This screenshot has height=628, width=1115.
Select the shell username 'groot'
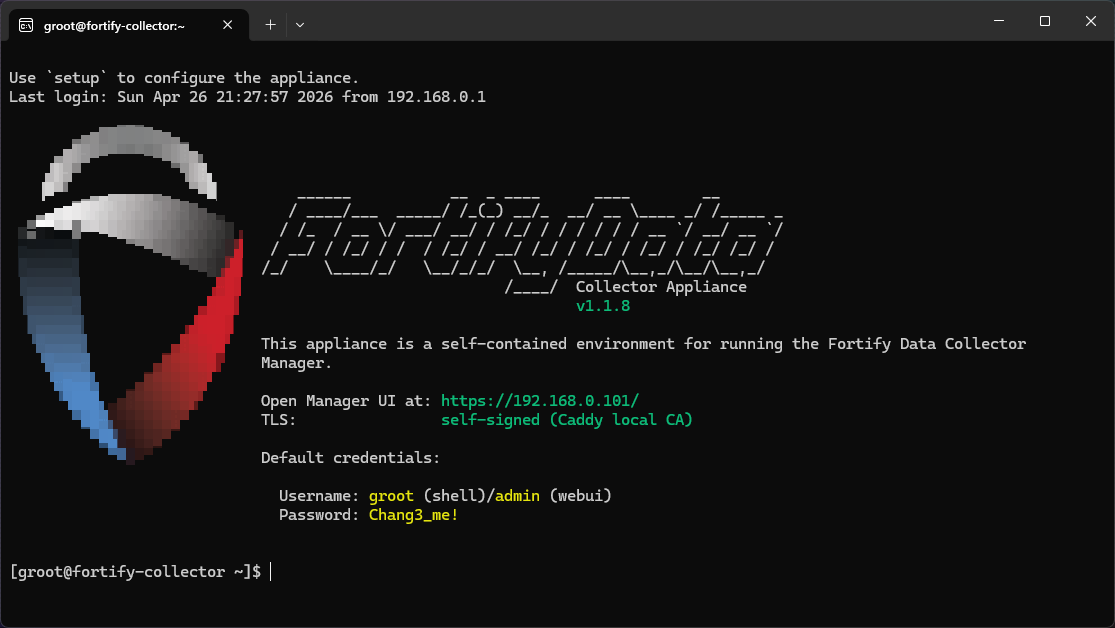(391, 496)
